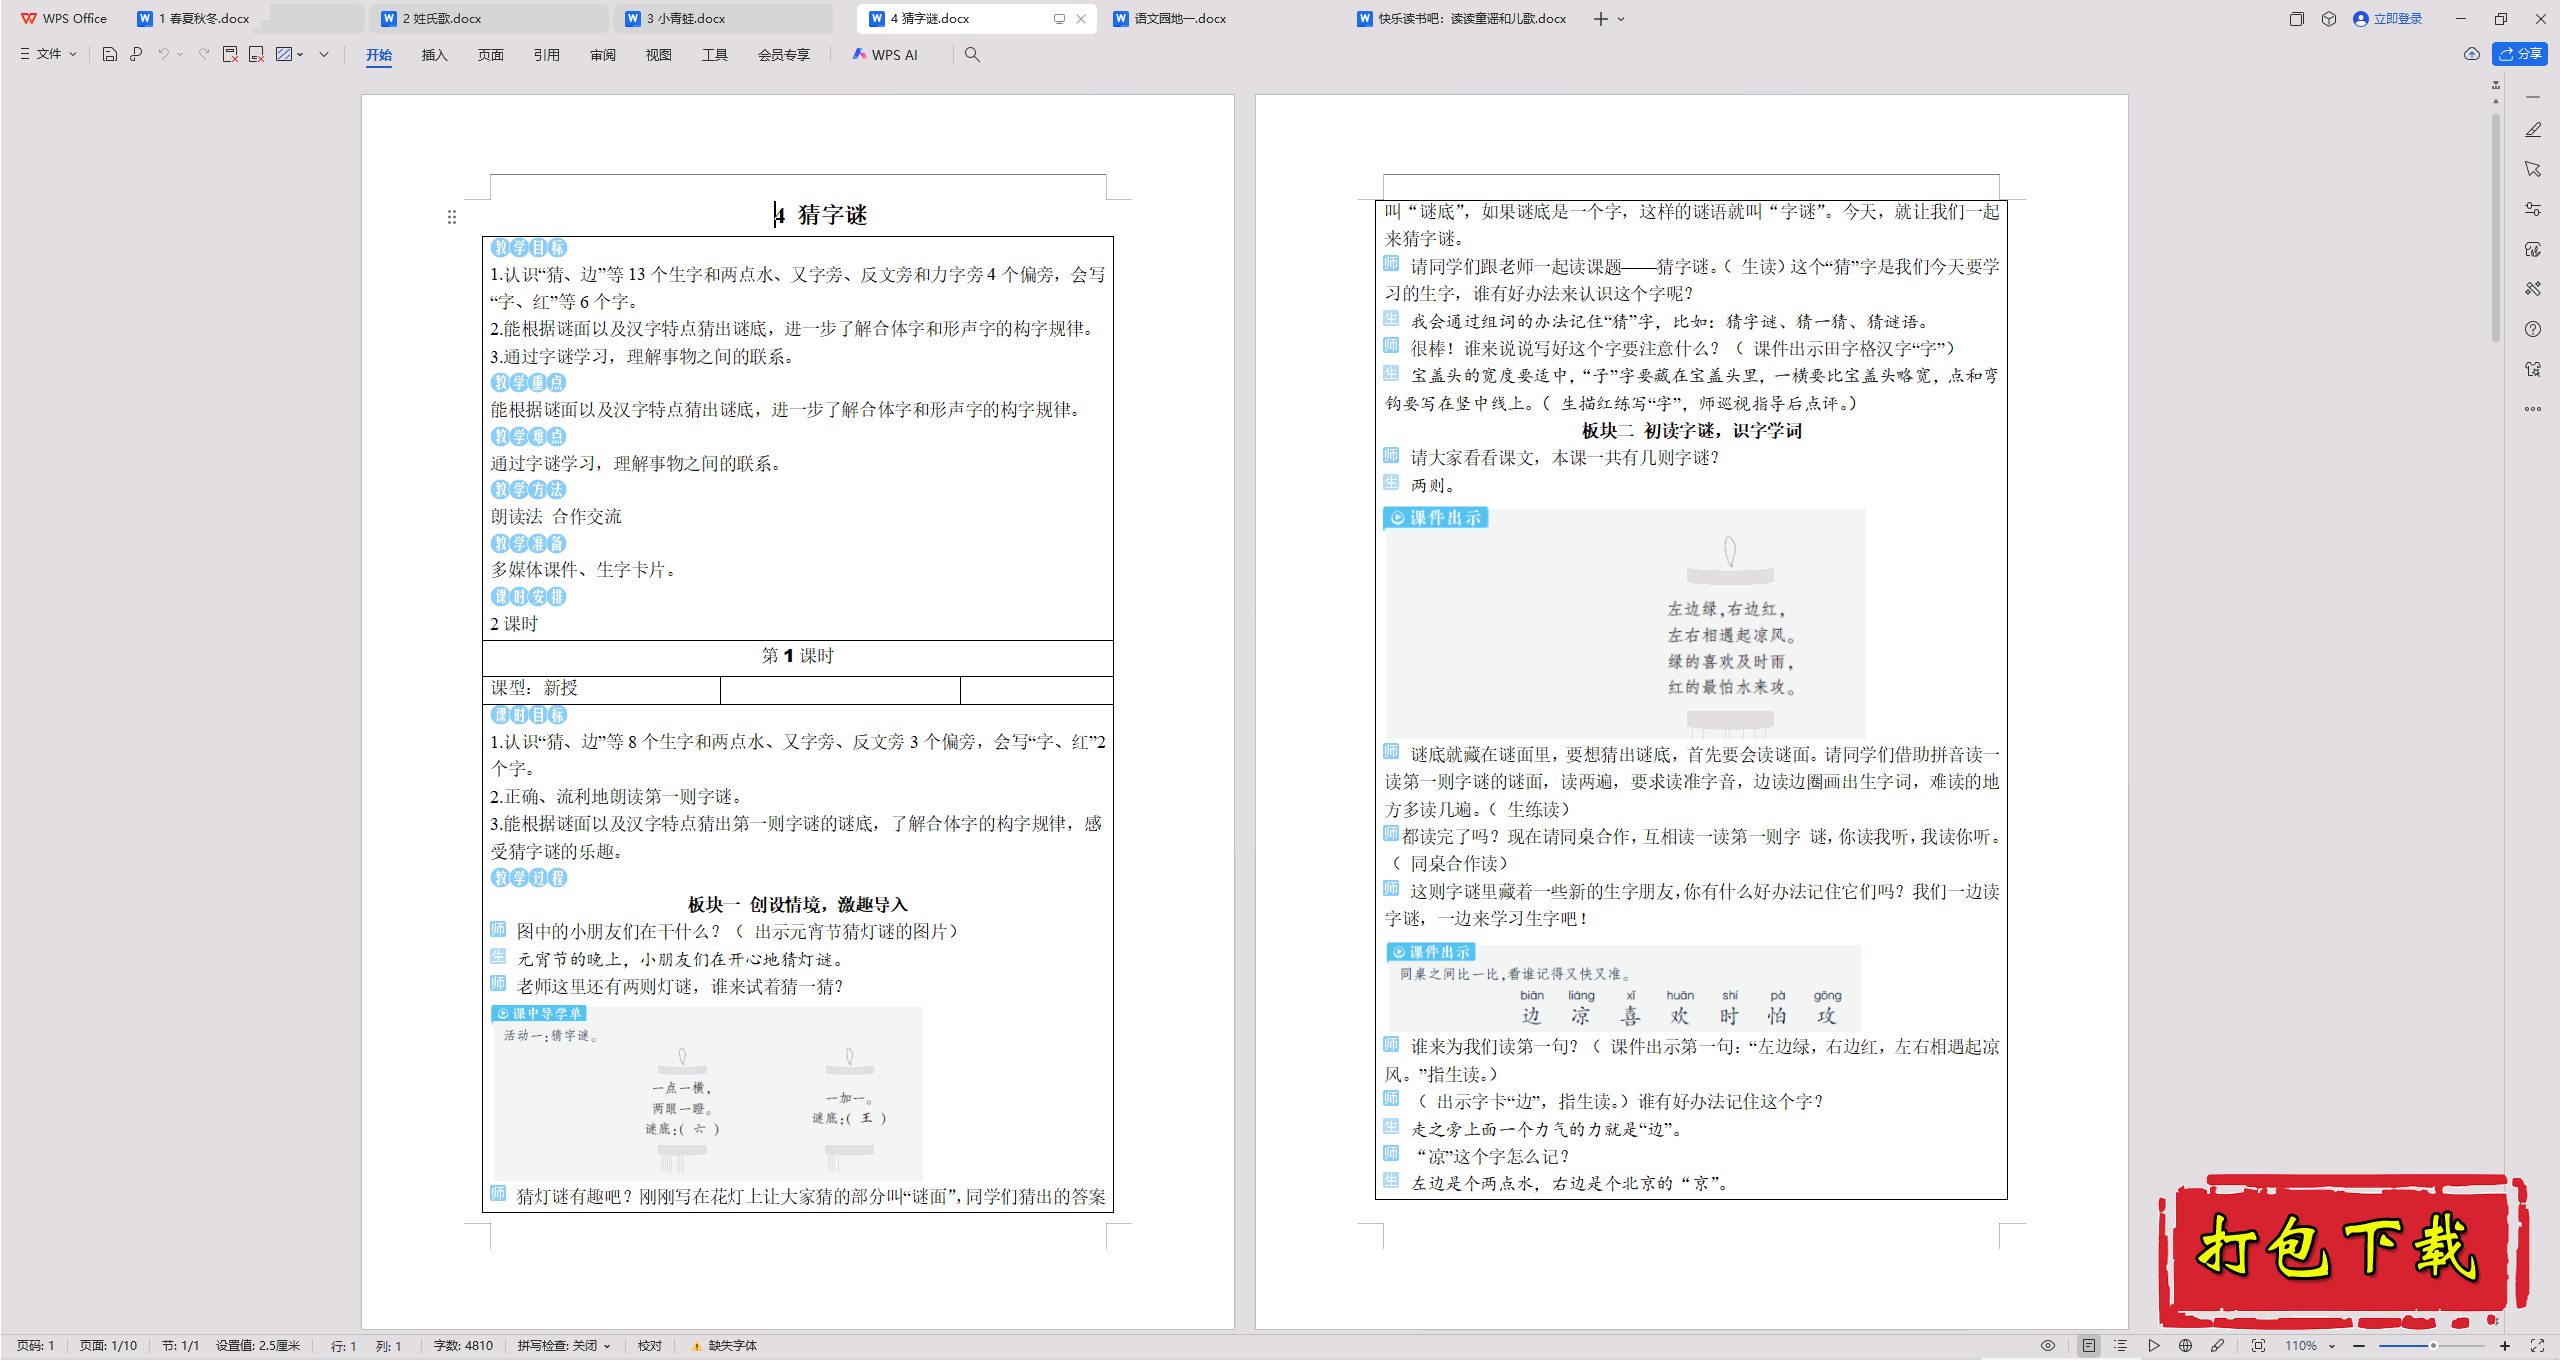The height and width of the screenshot is (1360, 2560).
Task: Click the fit-page focus icon in the status bar
Action: pos(2258,1346)
